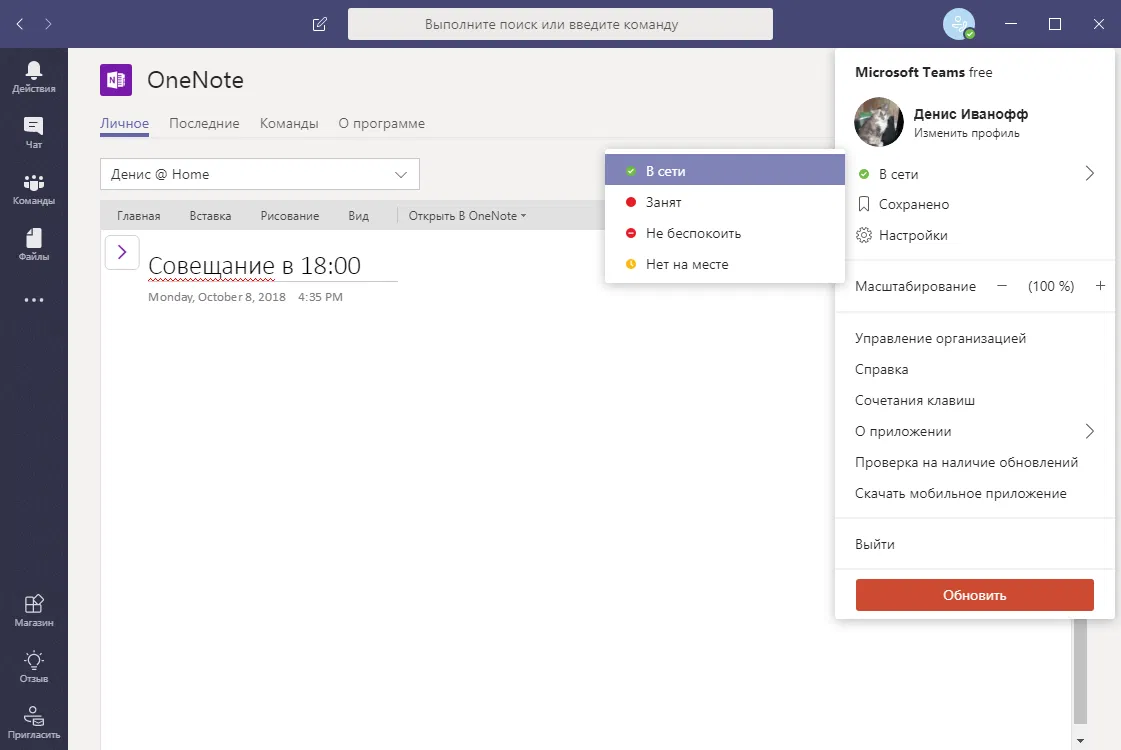Image resolution: width=1121 pixels, height=750 pixels.
Task: Open the Главная ribbon tab
Action: click(139, 216)
